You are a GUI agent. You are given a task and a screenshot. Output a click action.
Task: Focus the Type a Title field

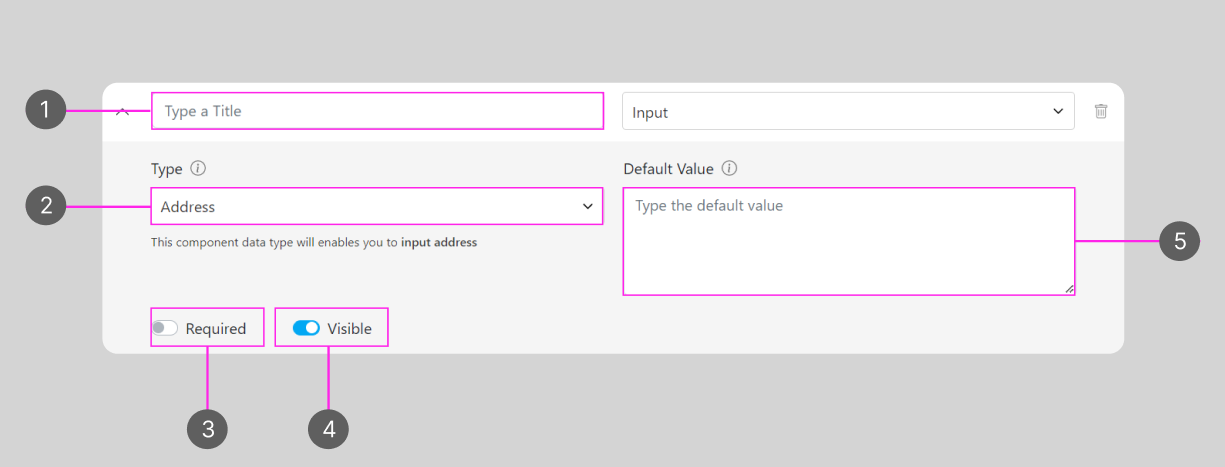click(x=377, y=111)
